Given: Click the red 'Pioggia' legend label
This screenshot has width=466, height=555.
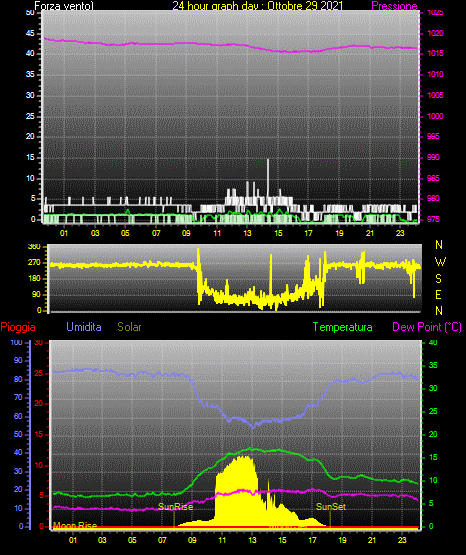Looking at the screenshot, I should (x=18, y=327).
